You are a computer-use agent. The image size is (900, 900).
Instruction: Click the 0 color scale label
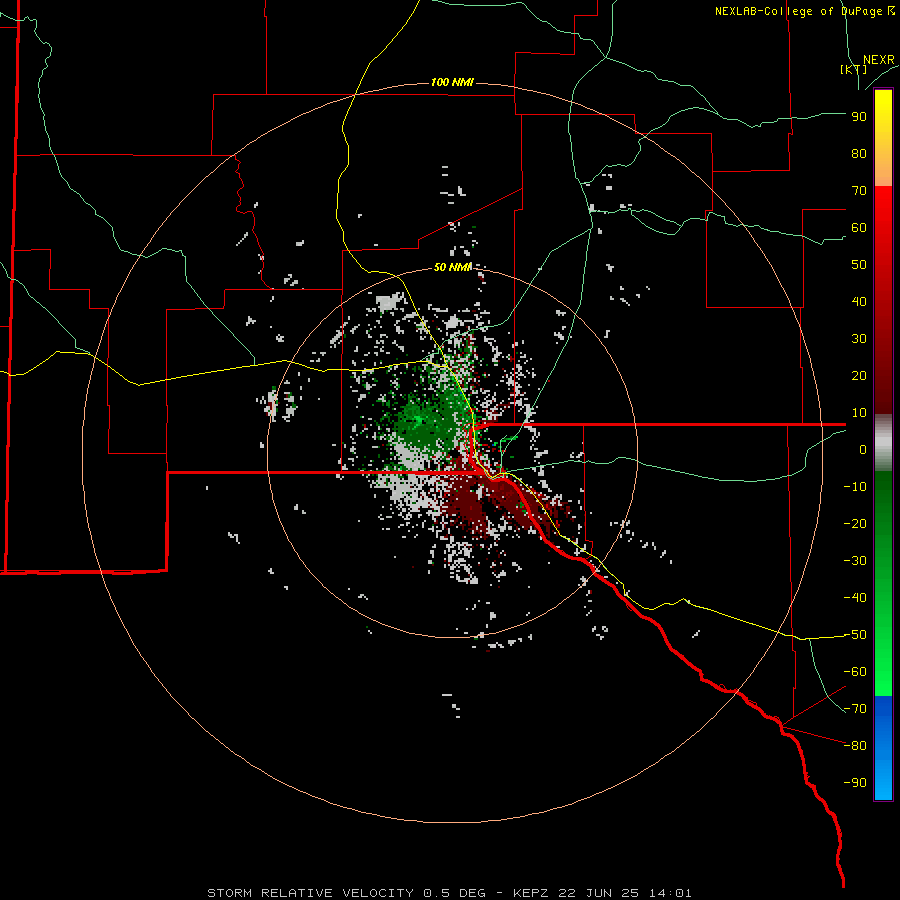pos(863,450)
